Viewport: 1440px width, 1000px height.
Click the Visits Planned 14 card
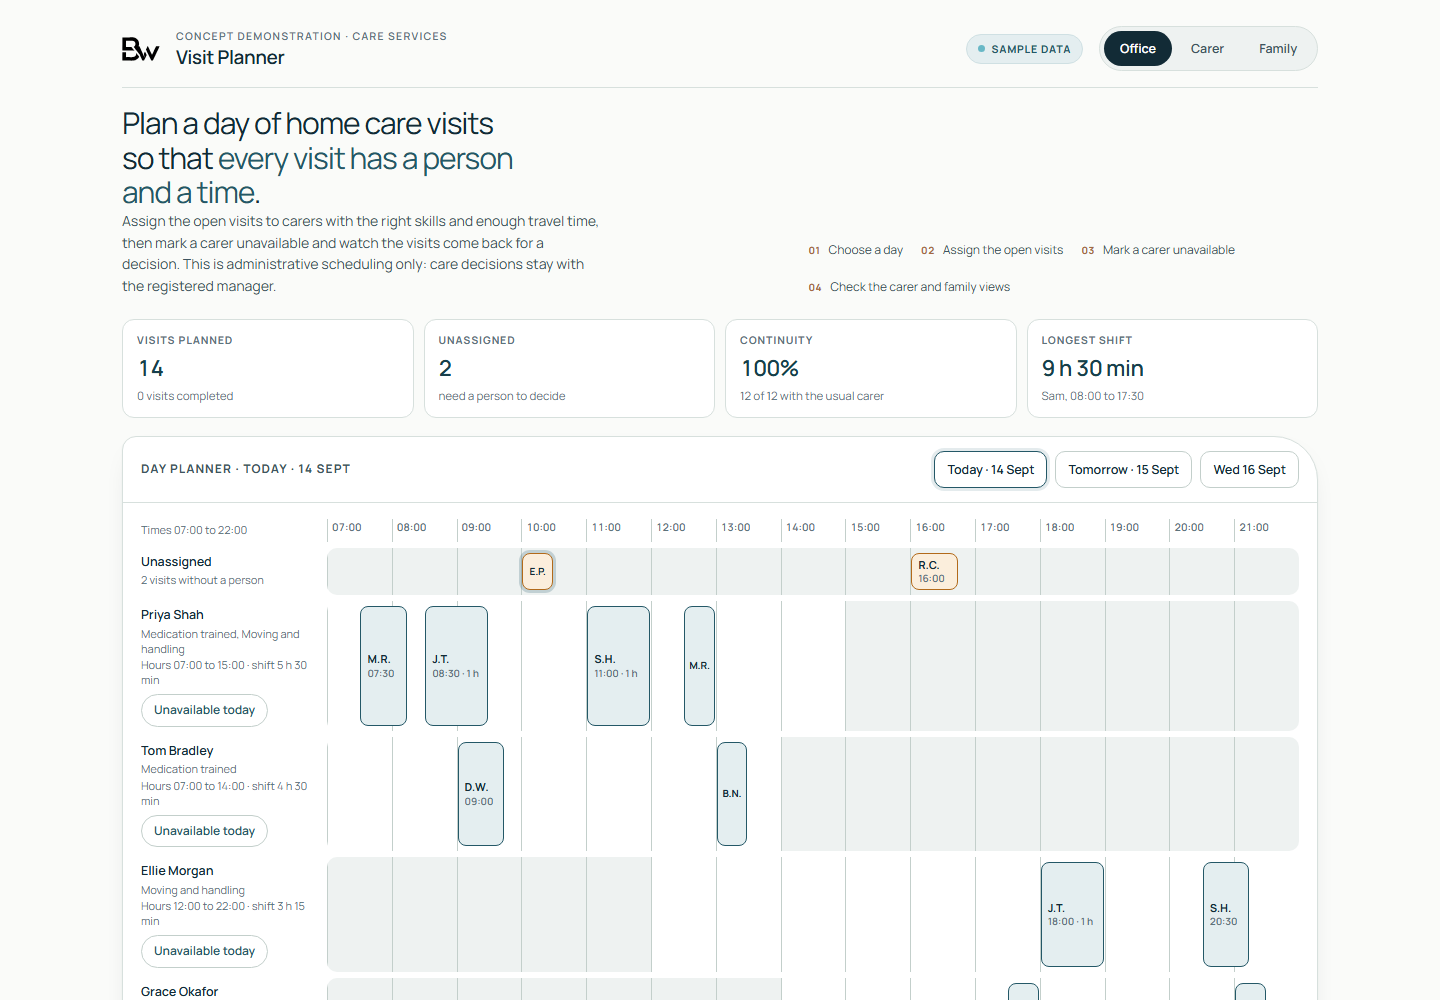point(268,369)
